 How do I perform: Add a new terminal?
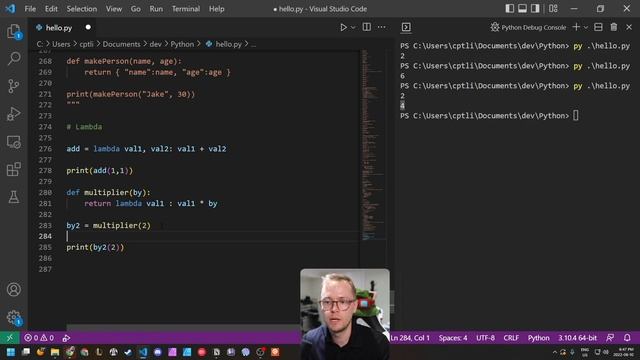(576, 27)
